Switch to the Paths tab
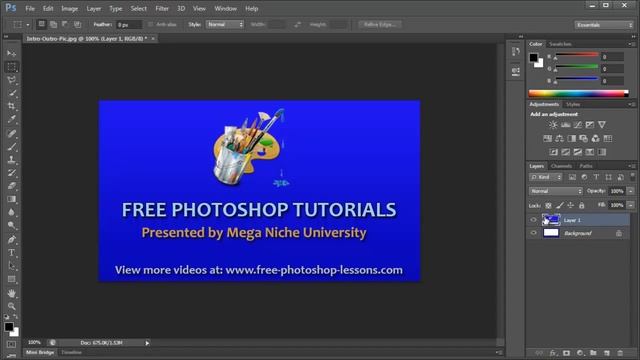This screenshot has width=640, height=360. pos(586,166)
